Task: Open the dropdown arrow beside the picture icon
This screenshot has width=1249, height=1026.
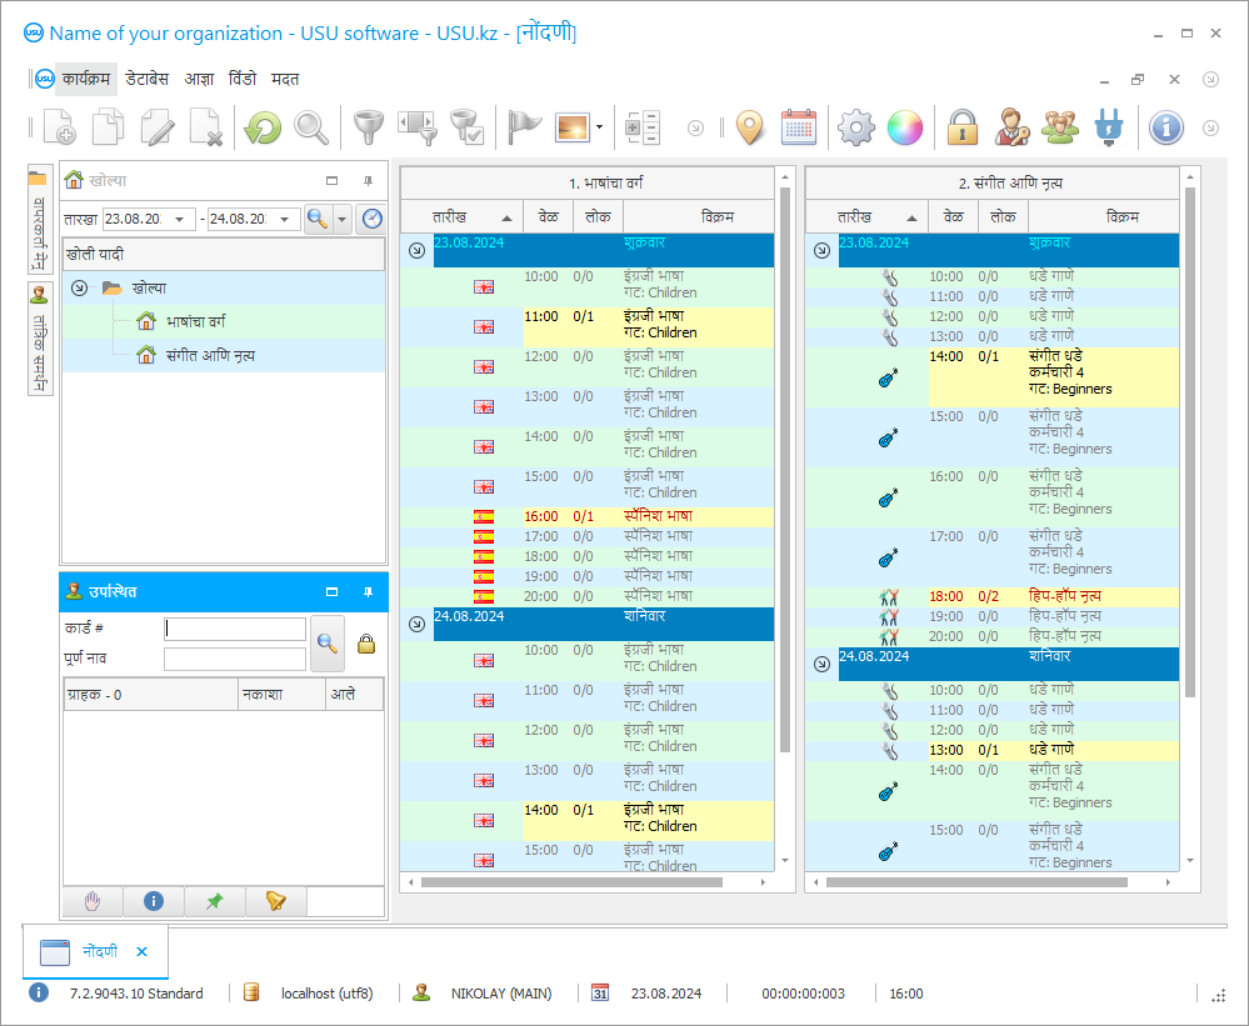Action: click(x=599, y=127)
